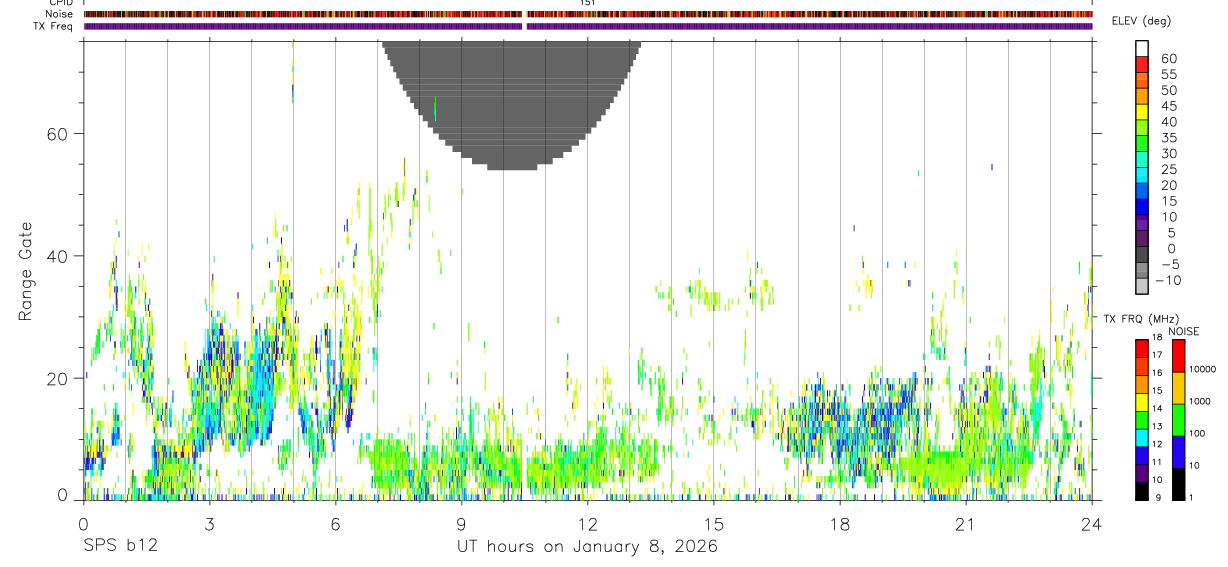Click the 25 label on the ELEV colorbar
The image size is (1228, 567).
click(1168, 169)
